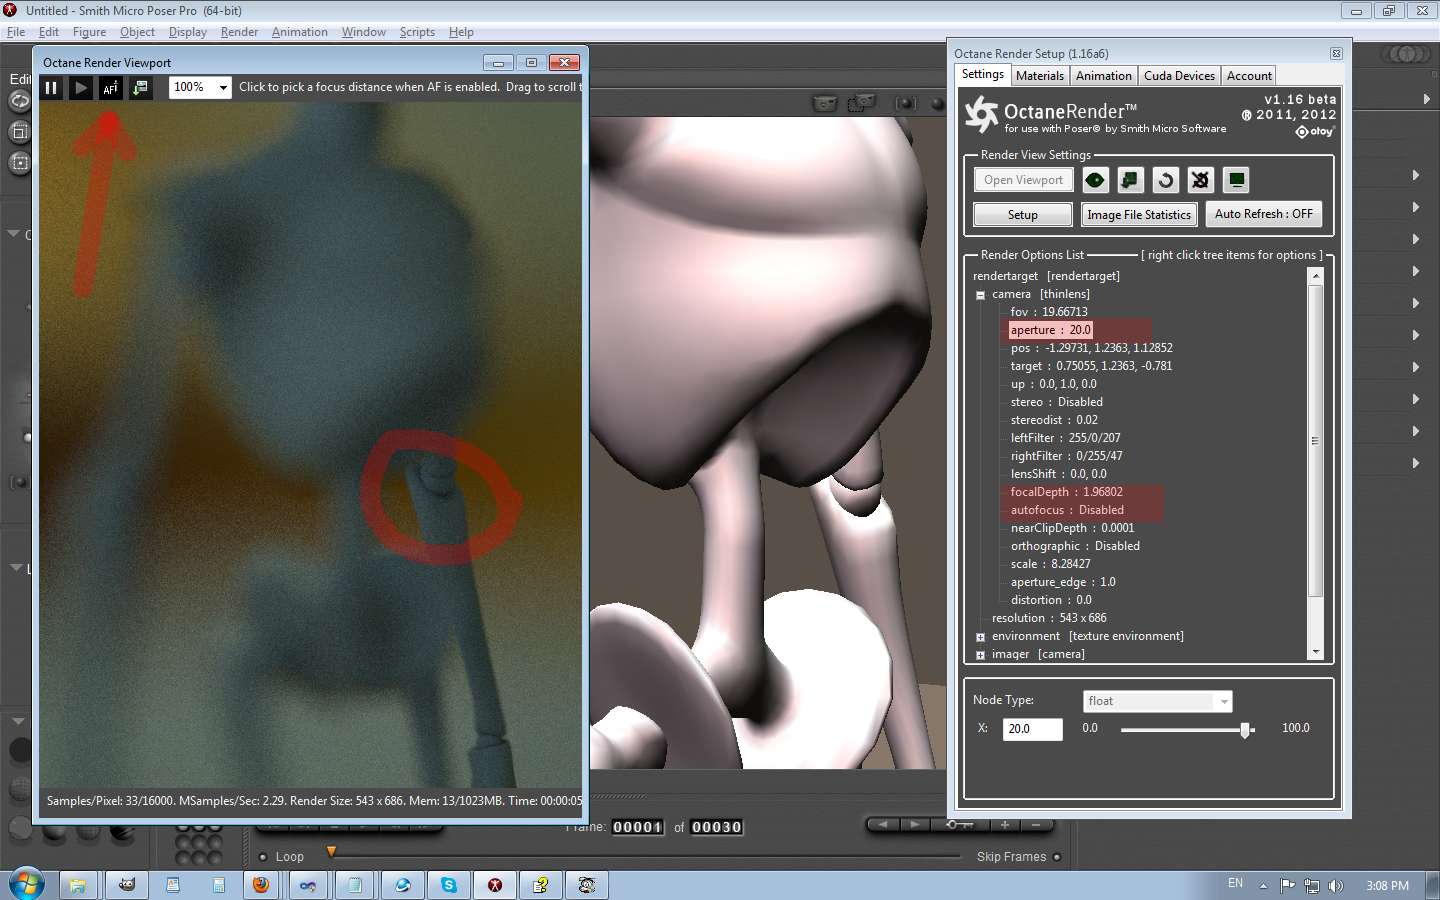
Task: Open the Window menu
Action: point(364,32)
